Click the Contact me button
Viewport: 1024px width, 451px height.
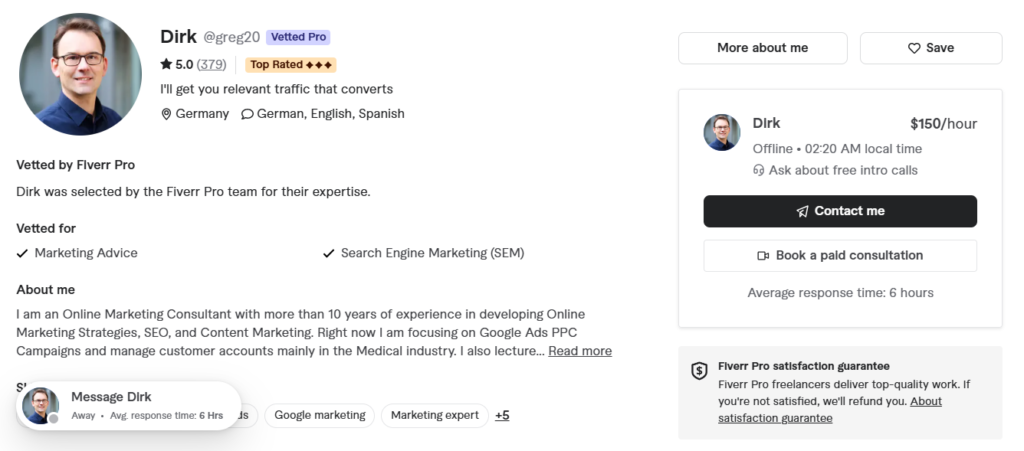click(x=840, y=211)
